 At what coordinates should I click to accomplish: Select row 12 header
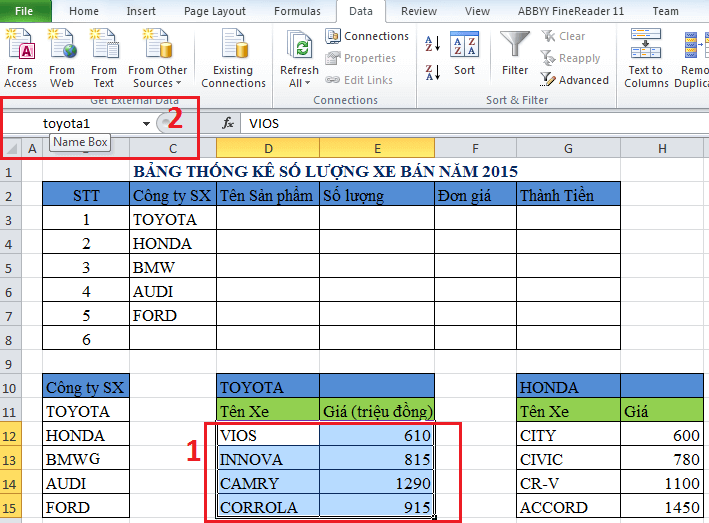[9, 436]
